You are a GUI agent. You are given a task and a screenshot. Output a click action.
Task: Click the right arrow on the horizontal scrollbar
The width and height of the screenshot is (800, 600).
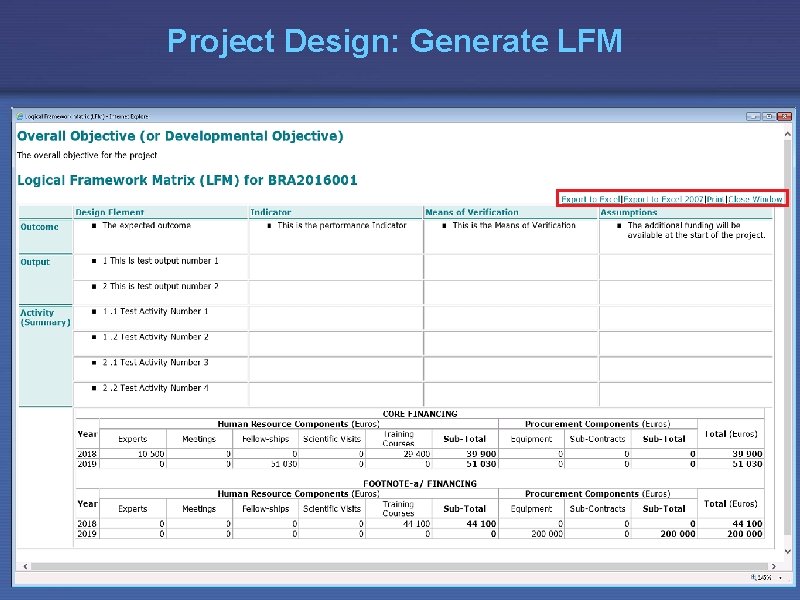click(x=773, y=566)
